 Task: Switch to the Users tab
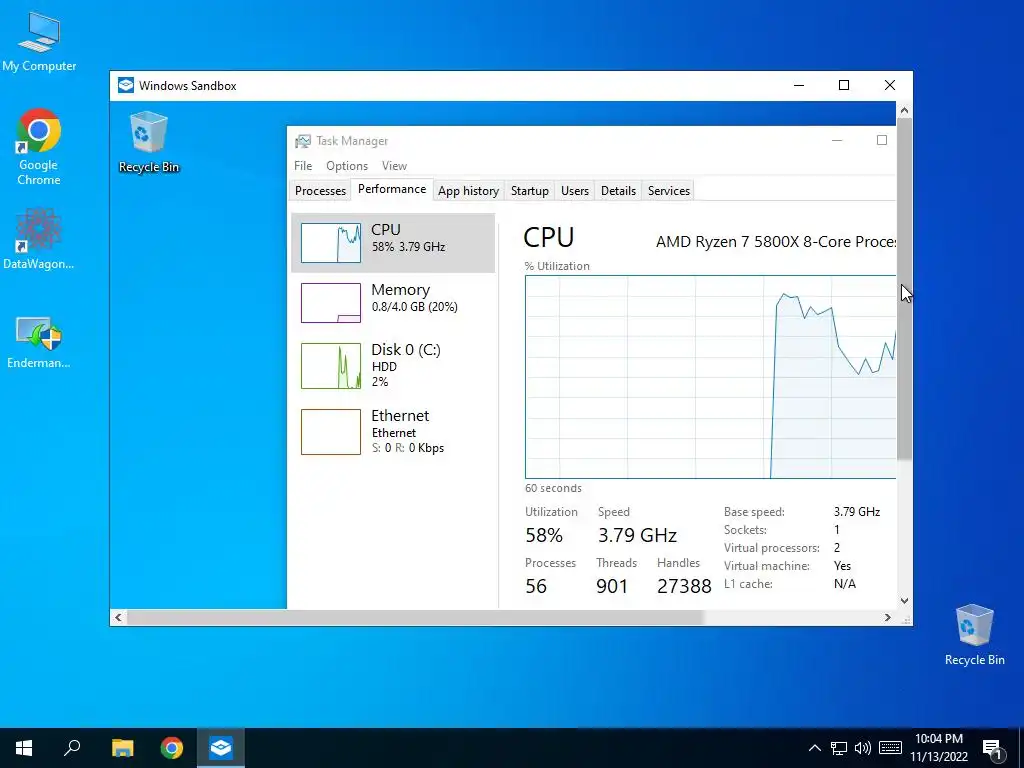click(575, 191)
